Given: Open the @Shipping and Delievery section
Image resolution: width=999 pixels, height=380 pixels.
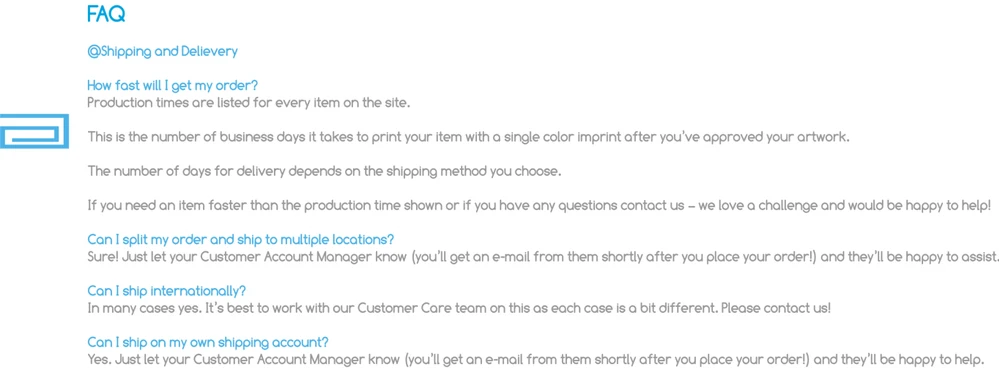Looking at the screenshot, I should (162, 52).
